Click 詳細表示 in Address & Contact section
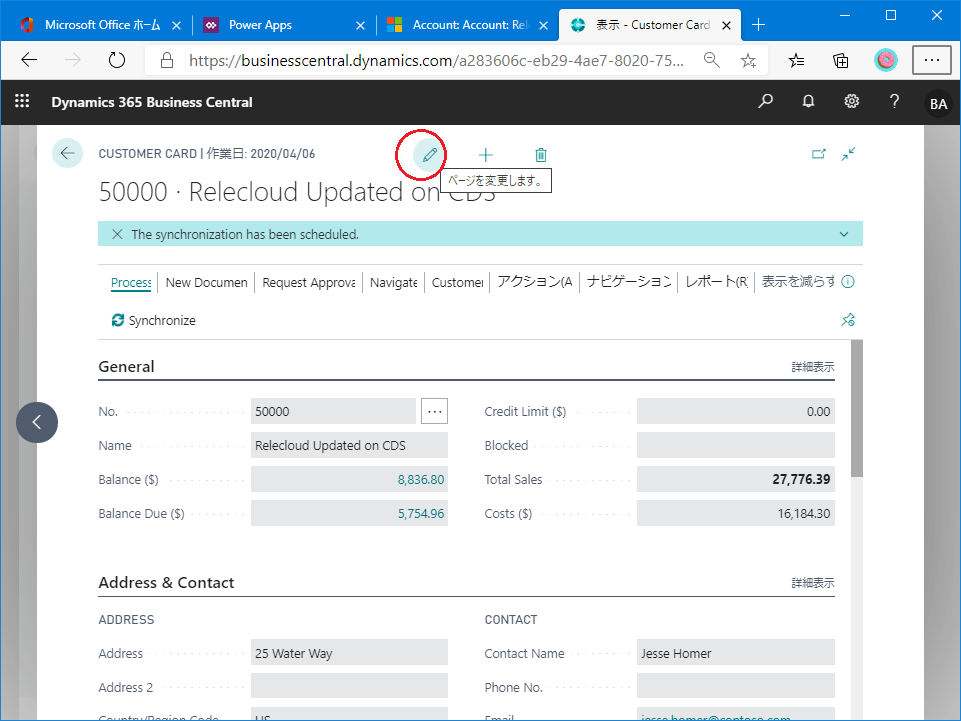Screen dimensions: 961x721 tap(813, 582)
